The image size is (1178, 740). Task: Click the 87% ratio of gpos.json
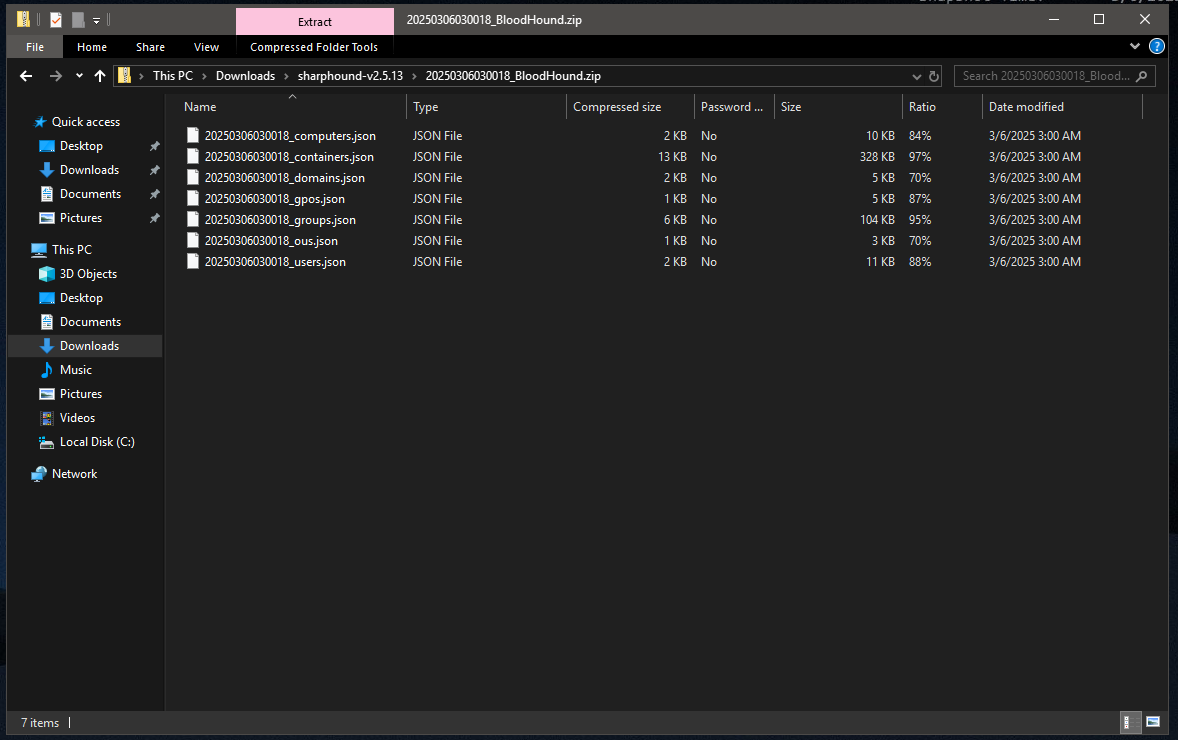920,199
